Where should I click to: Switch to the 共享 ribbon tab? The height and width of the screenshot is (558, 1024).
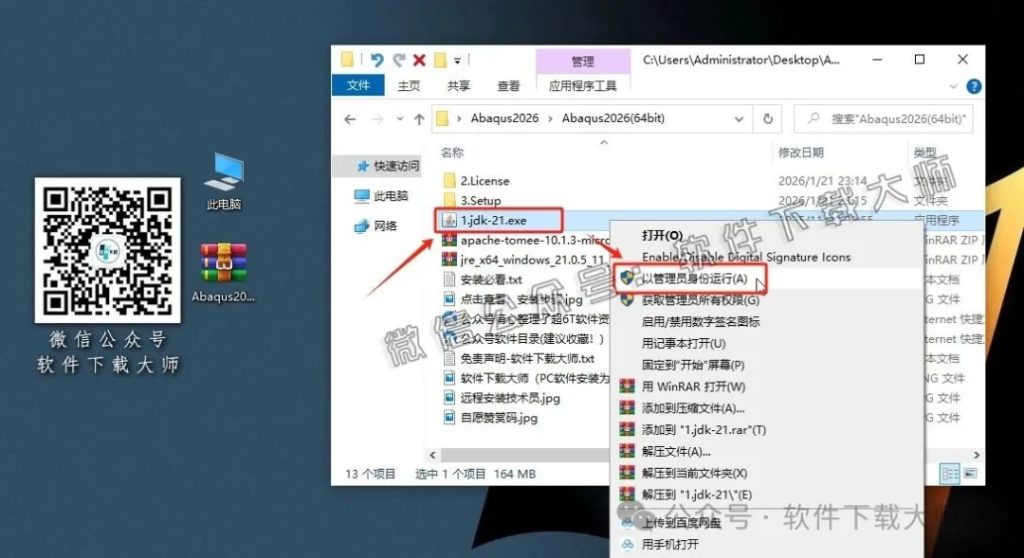[458, 86]
